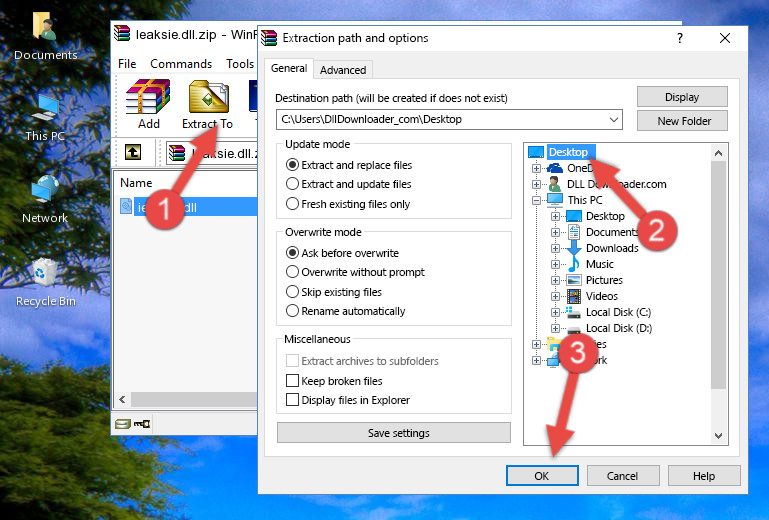Open the Tools menu in WinRAR
Image resolution: width=769 pixels, height=520 pixels.
[240, 64]
